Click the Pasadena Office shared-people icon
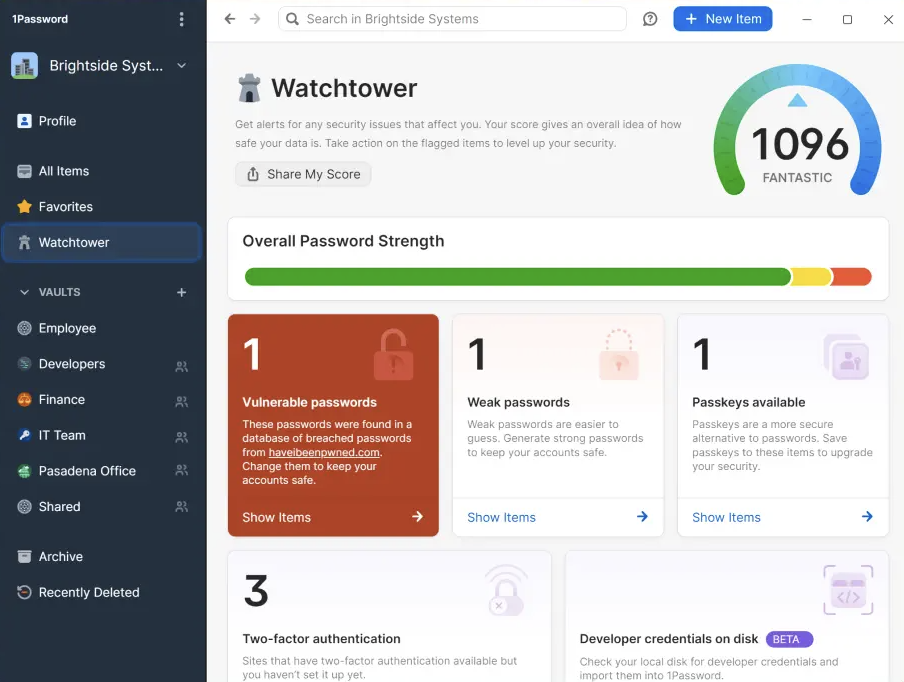This screenshot has width=904, height=682. click(x=181, y=470)
